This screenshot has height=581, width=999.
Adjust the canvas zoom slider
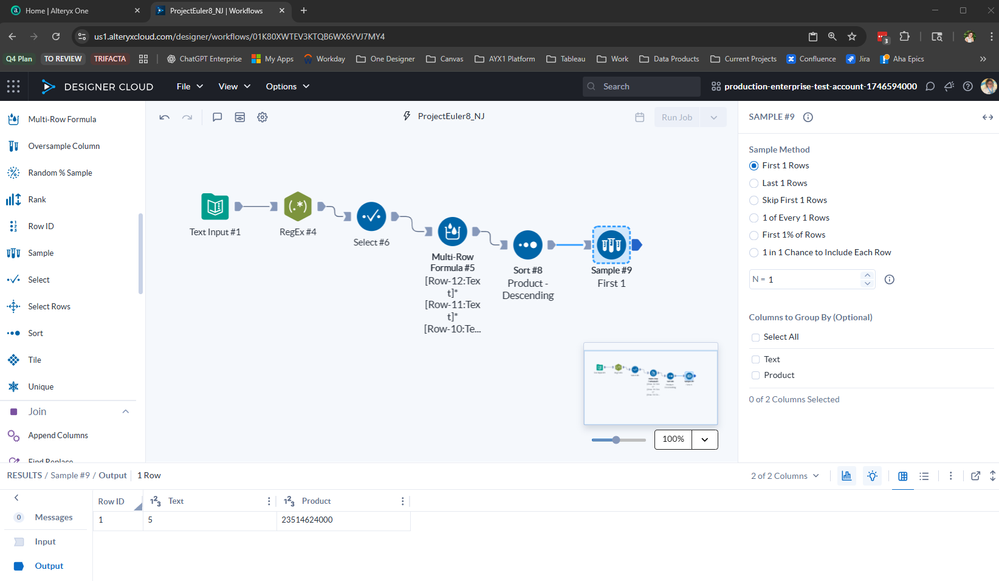tap(616, 440)
